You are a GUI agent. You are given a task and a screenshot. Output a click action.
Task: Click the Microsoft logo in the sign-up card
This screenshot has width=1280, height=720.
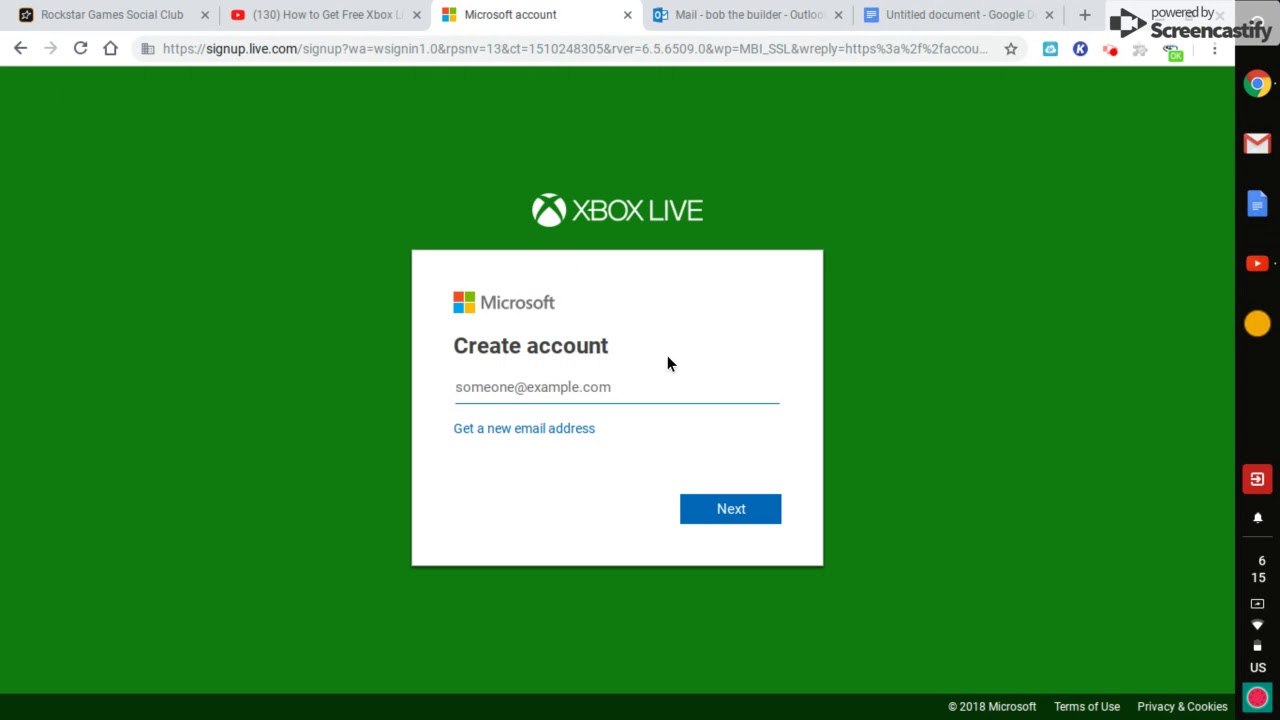[504, 302]
